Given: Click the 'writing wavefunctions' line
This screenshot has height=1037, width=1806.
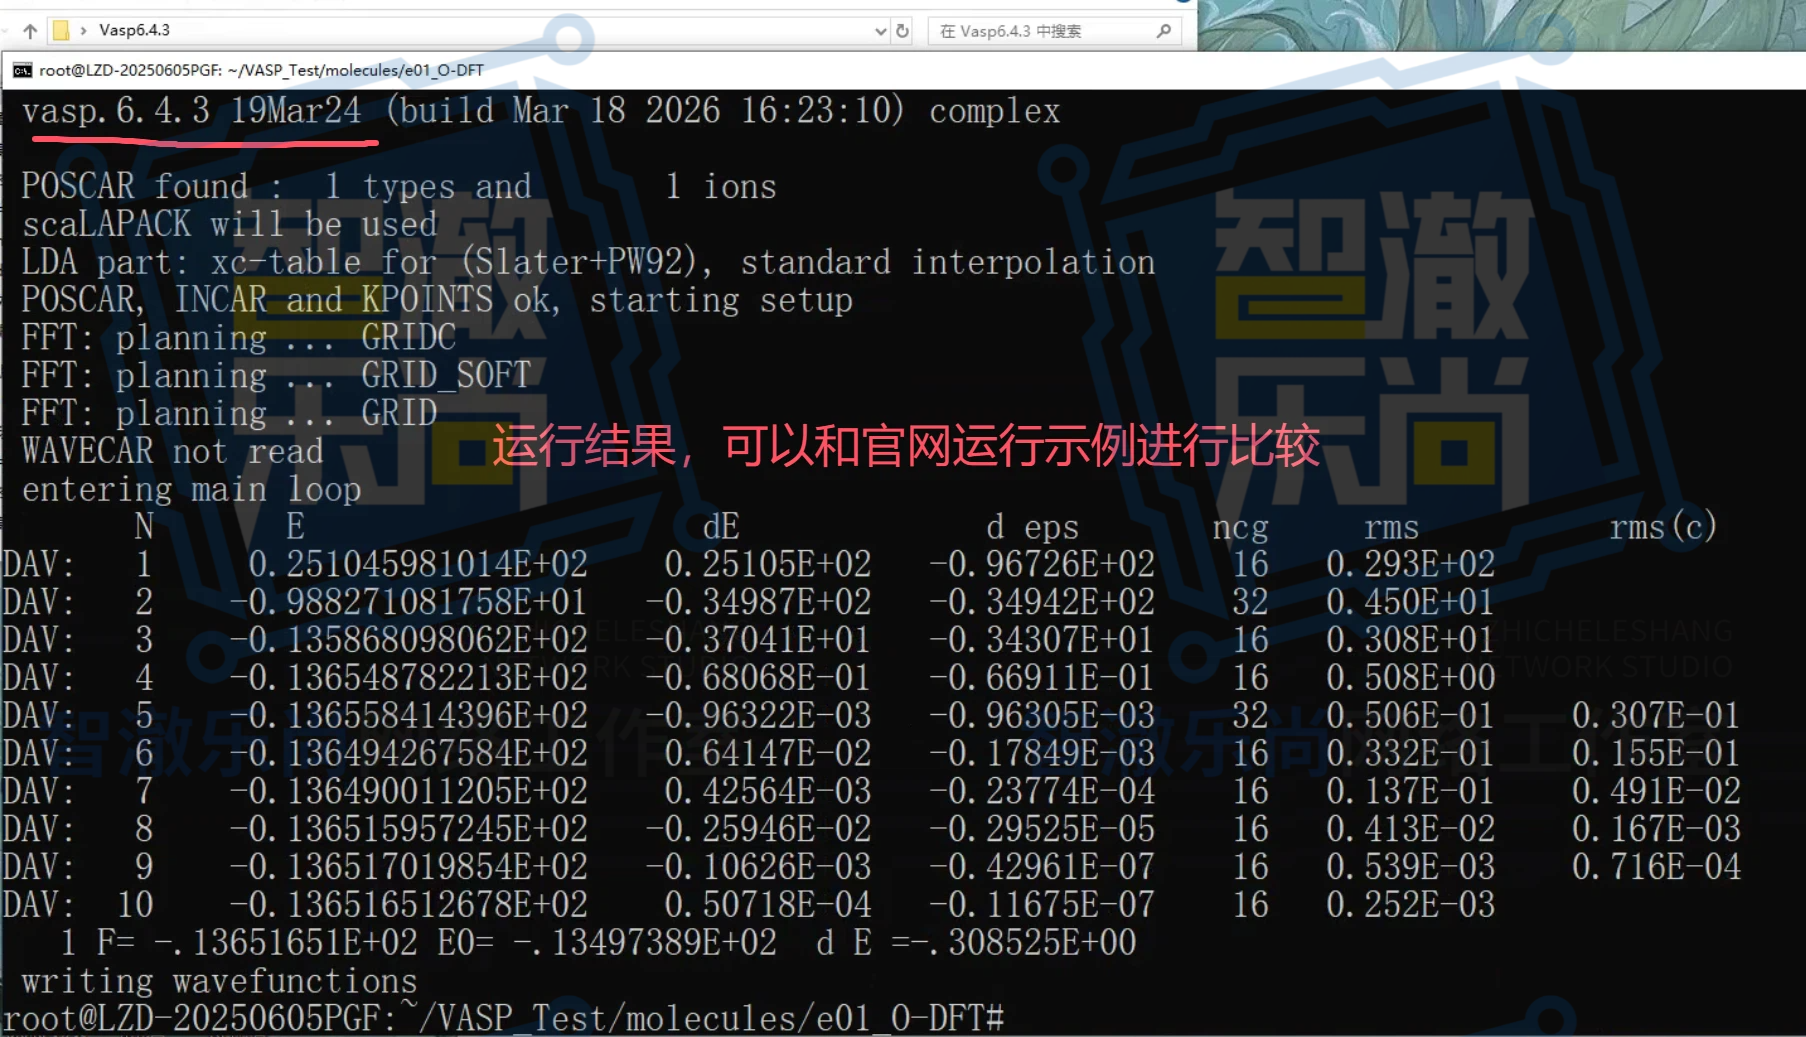Looking at the screenshot, I should click(x=220, y=981).
